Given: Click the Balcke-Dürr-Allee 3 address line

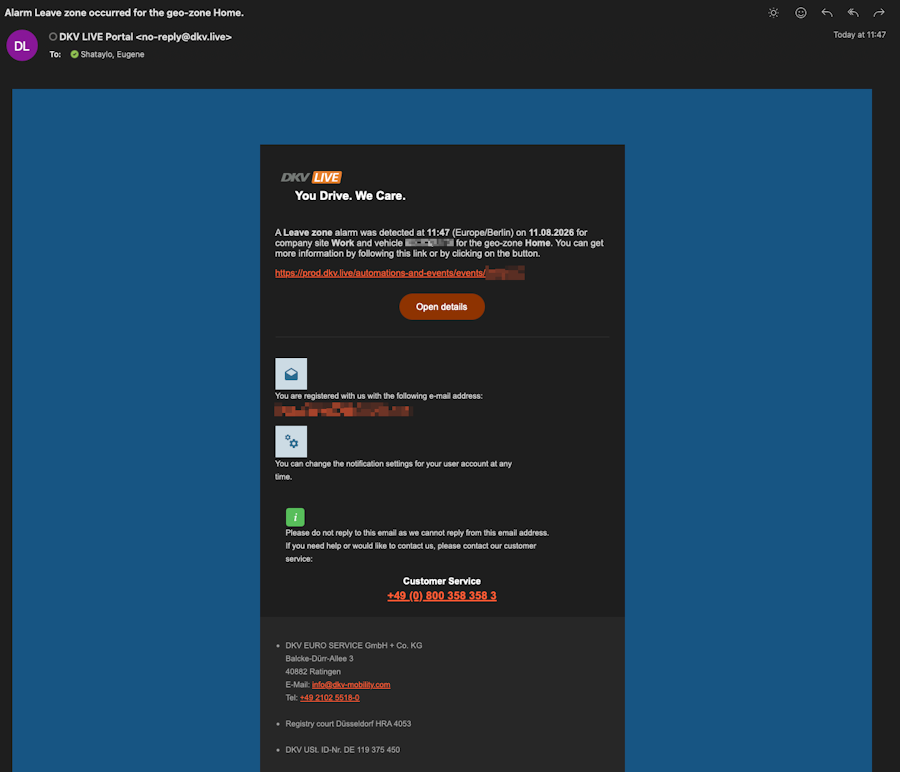Looking at the screenshot, I should tap(319, 658).
